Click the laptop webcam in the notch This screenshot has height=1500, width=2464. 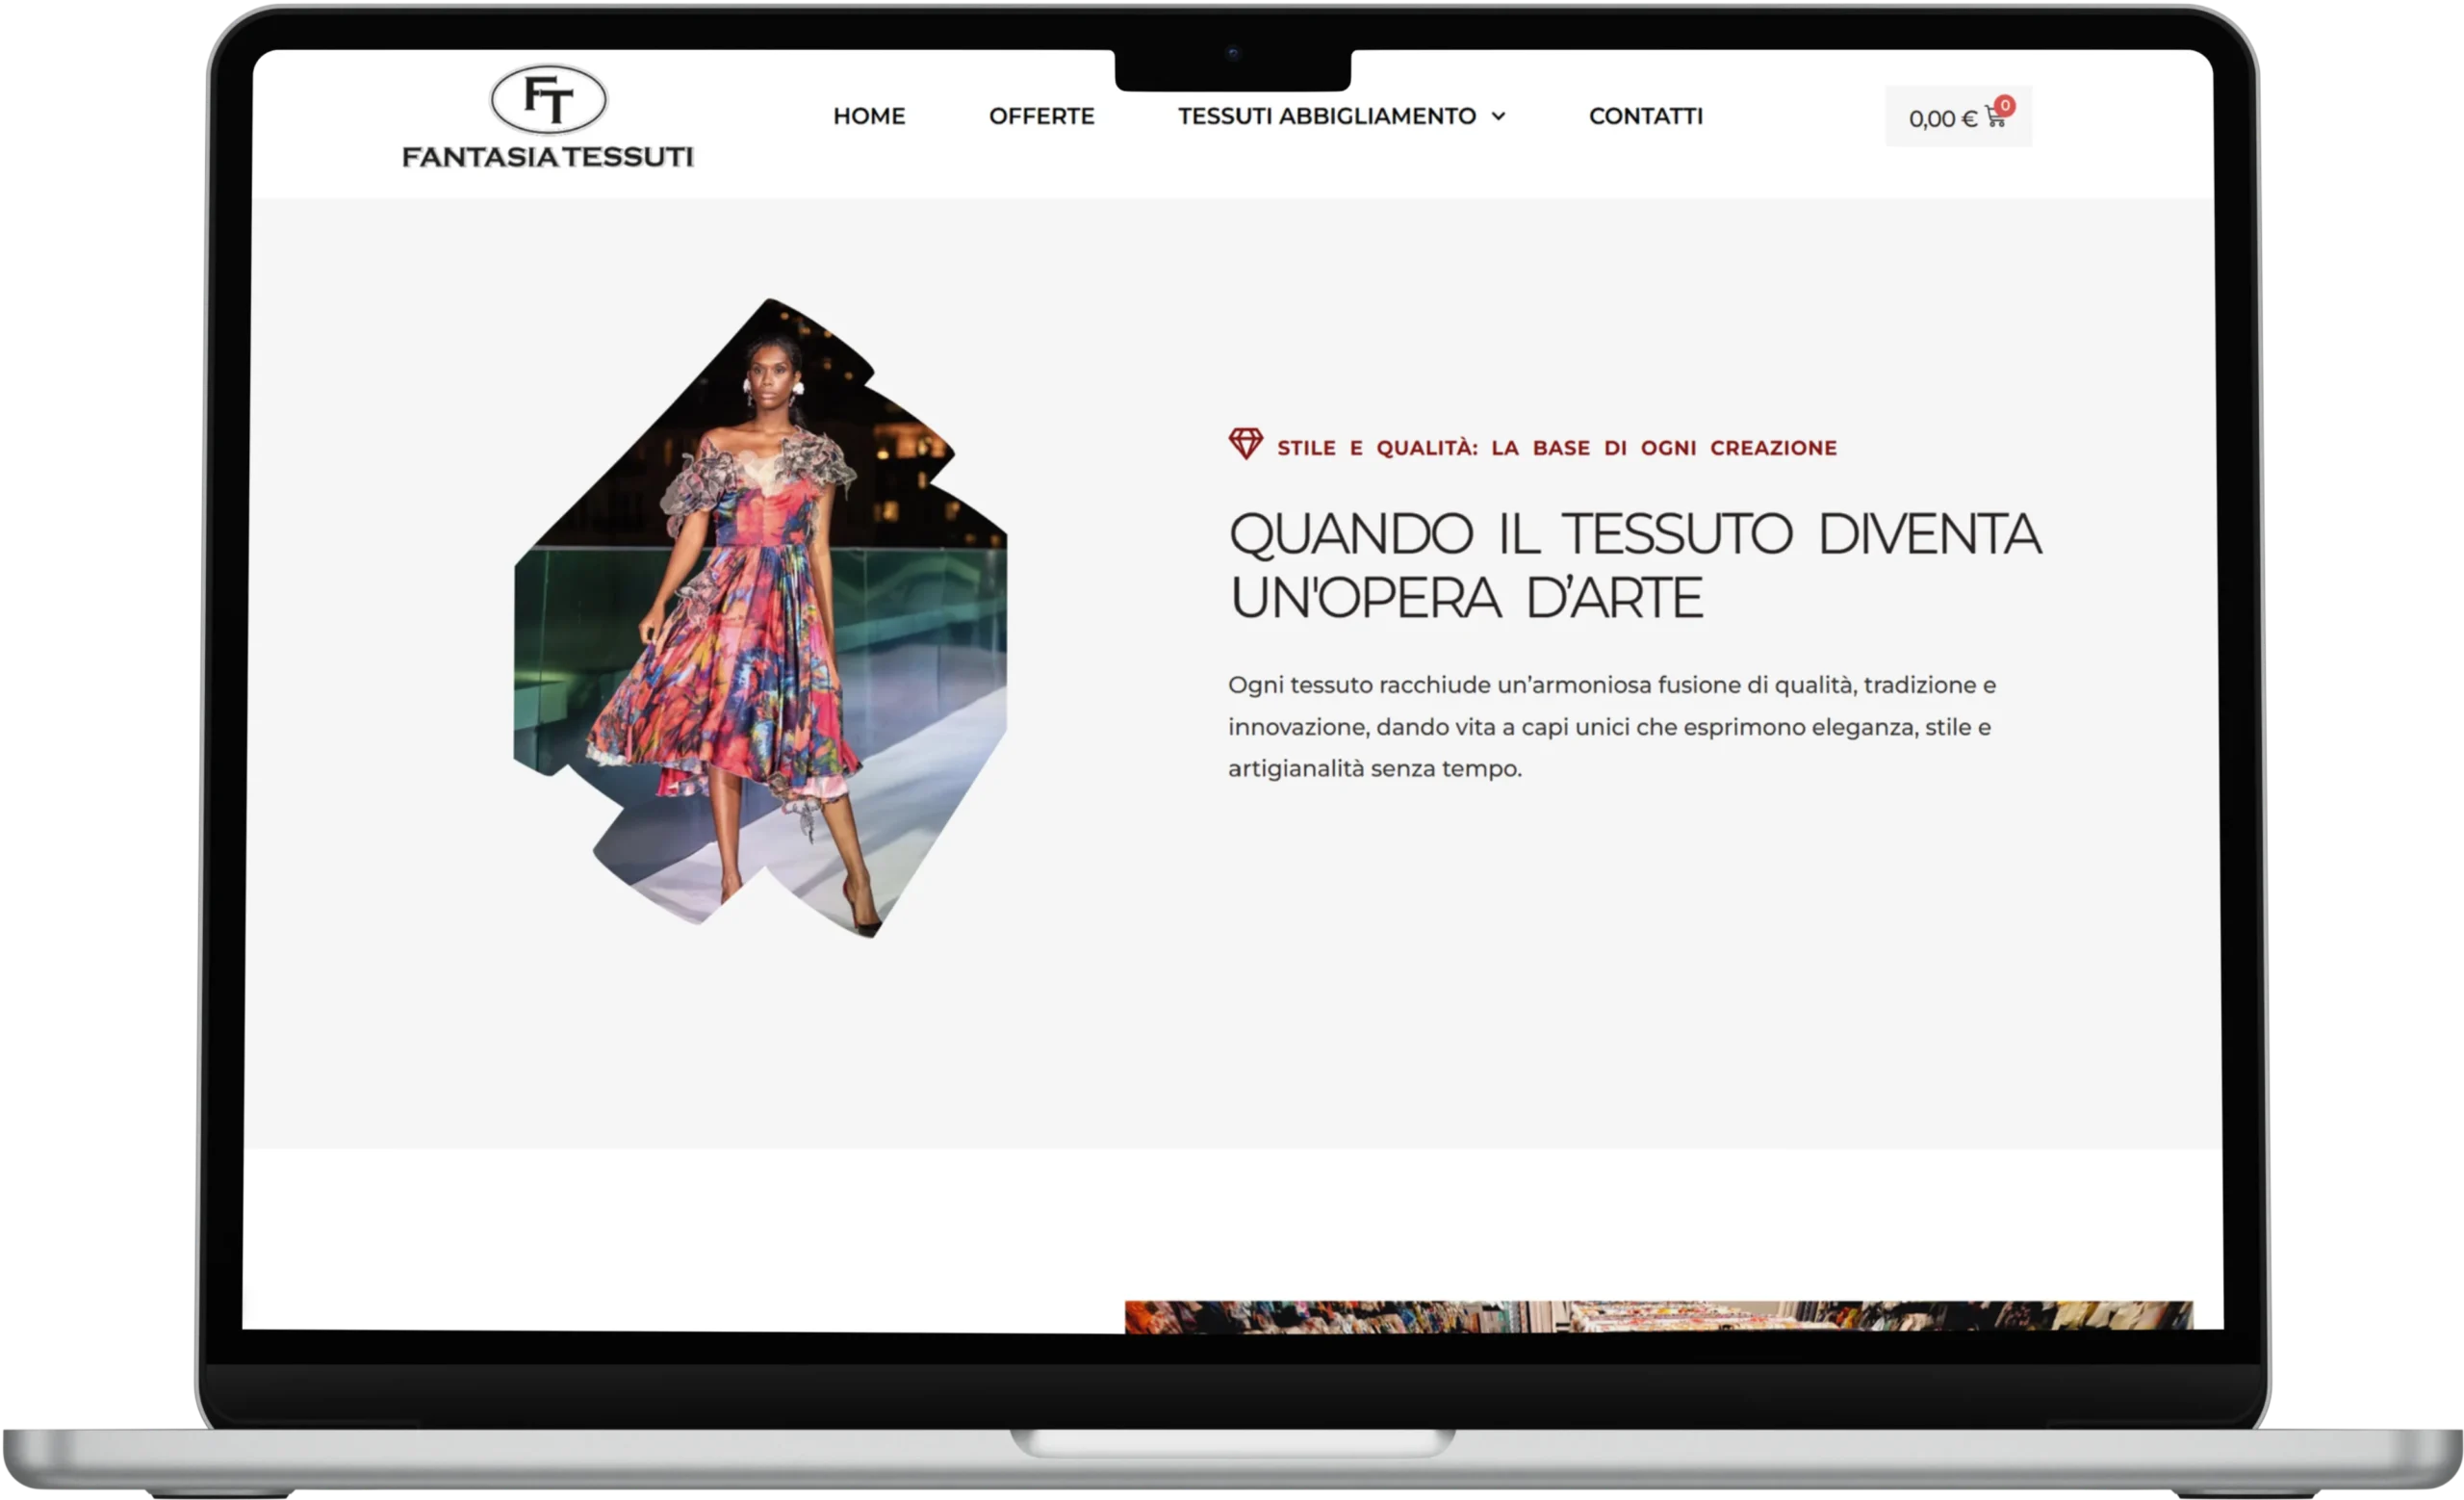1232,53
